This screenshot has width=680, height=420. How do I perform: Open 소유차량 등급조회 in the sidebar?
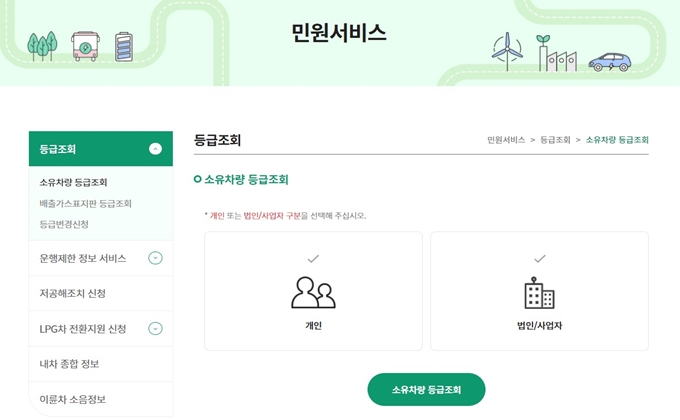point(73,182)
